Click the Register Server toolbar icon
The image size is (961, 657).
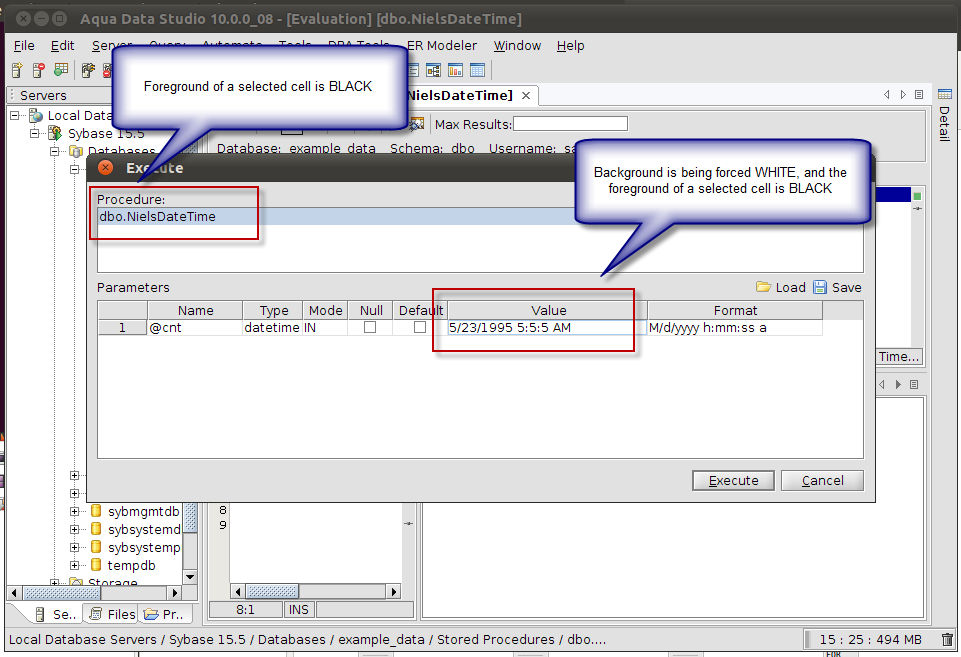(x=17, y=70)
